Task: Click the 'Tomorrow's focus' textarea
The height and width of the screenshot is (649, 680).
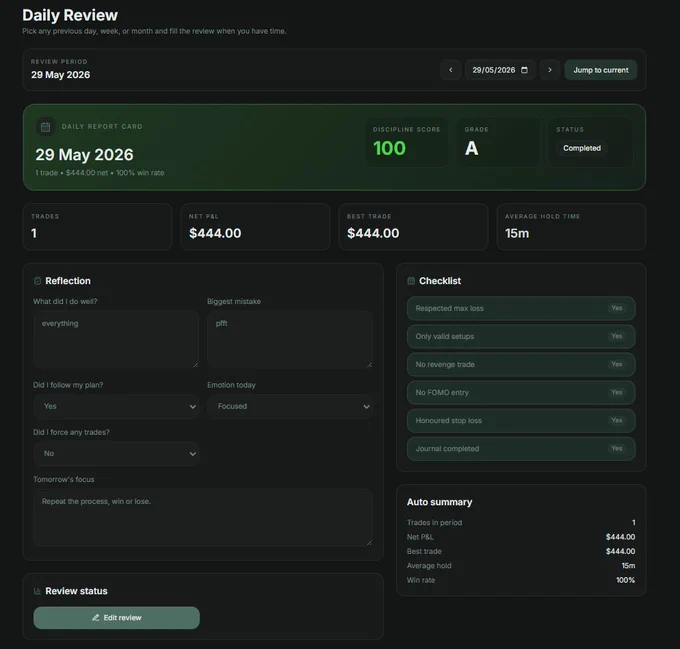Action: tap(203, 518)
